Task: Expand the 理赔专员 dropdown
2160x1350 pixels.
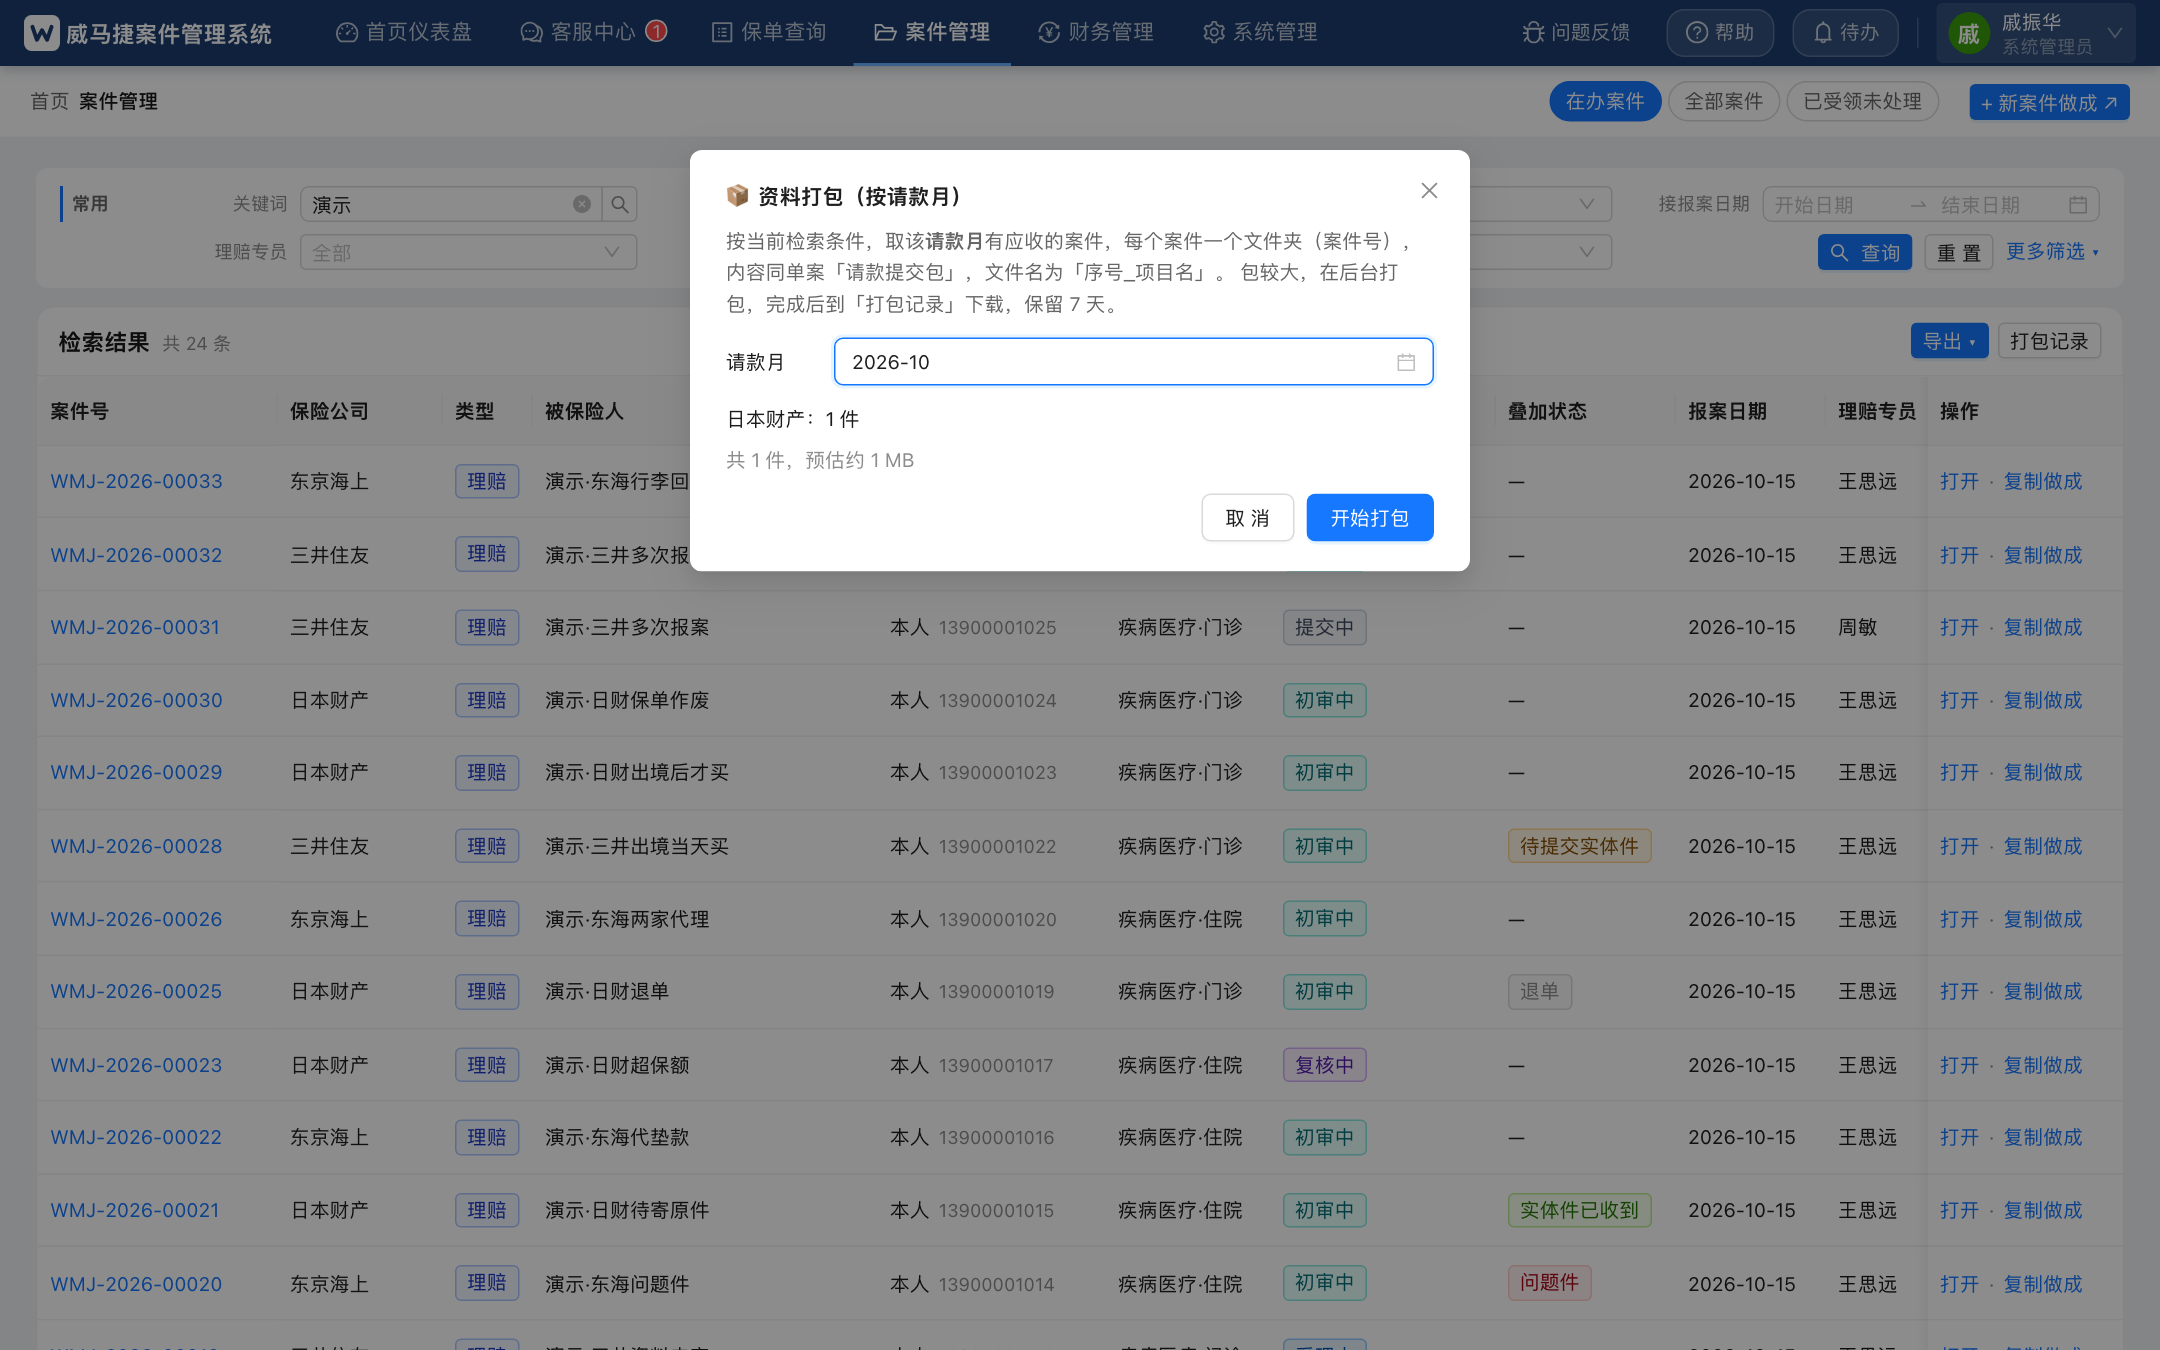Action: 468,252
